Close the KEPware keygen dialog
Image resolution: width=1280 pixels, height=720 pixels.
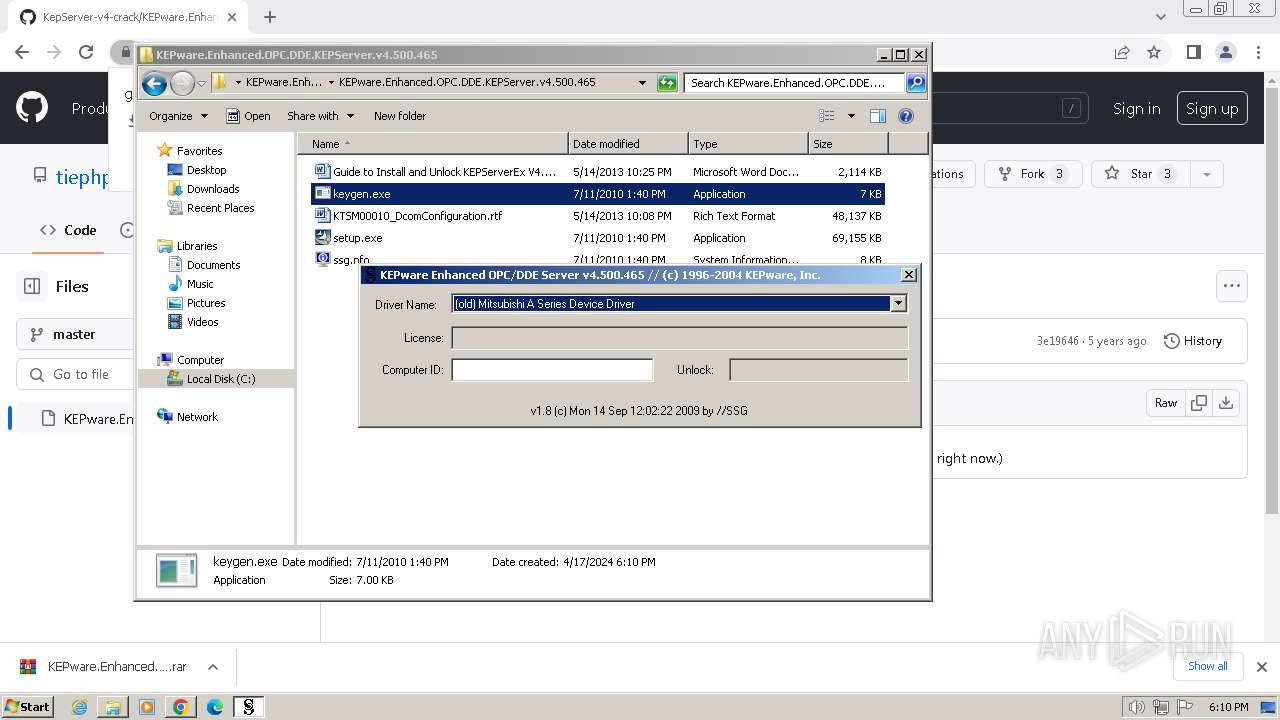(909, 275)
